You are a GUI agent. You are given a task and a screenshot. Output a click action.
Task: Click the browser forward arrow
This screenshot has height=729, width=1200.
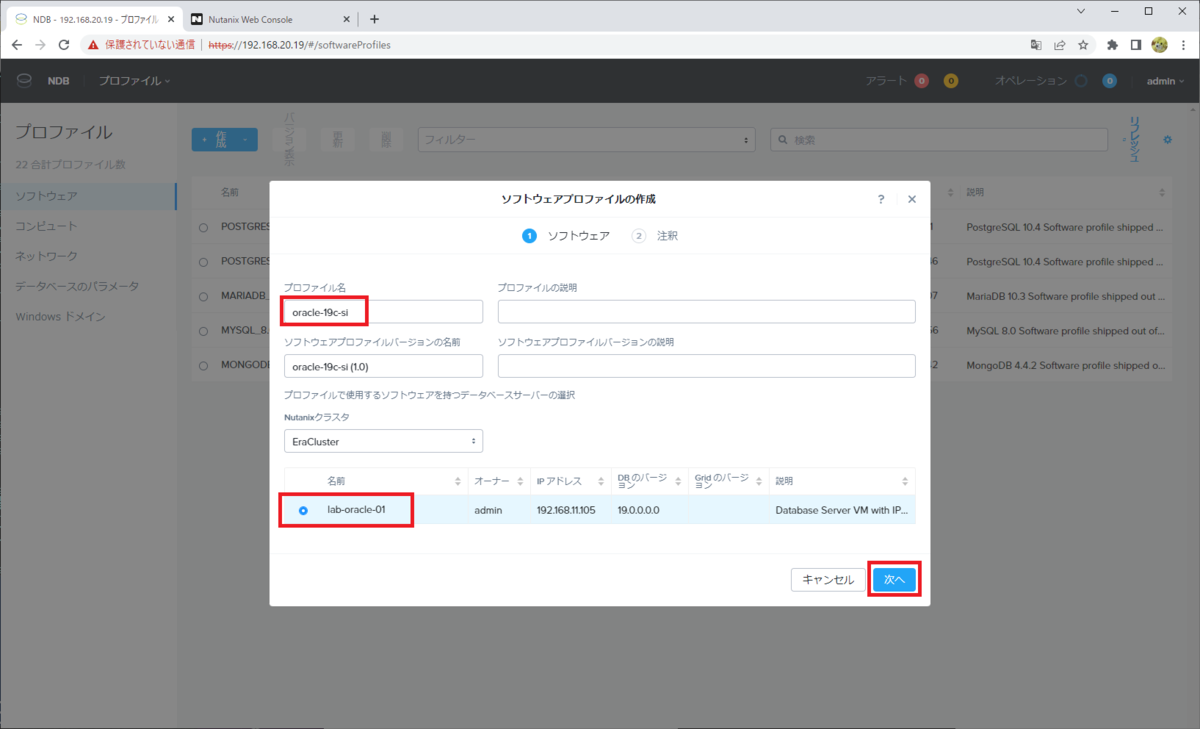(40, 45)
